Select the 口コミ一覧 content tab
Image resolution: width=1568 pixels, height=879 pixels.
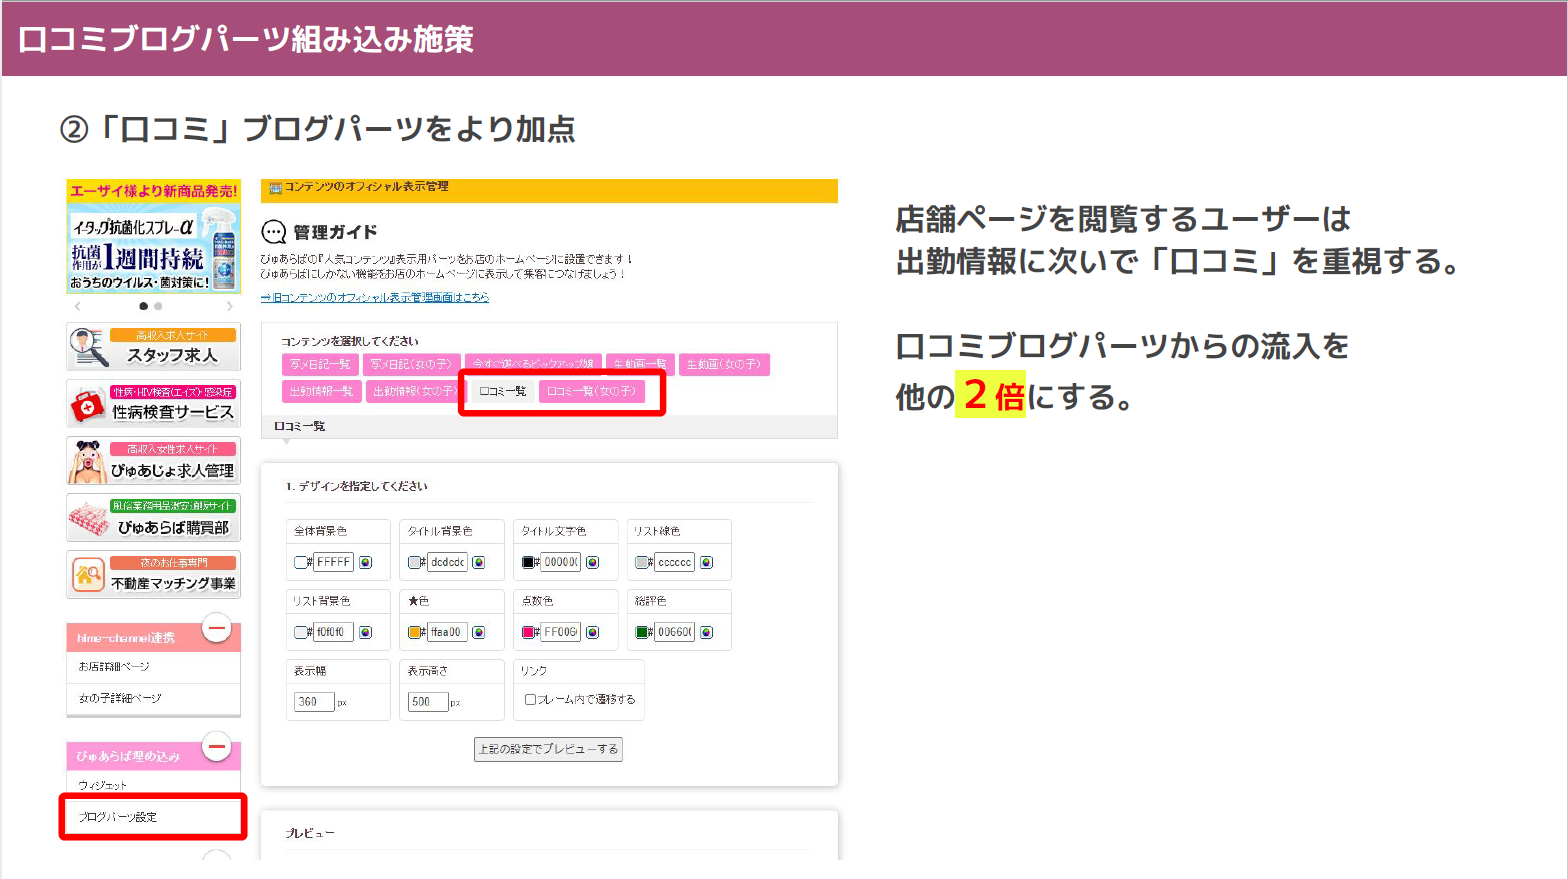point(502,391)
